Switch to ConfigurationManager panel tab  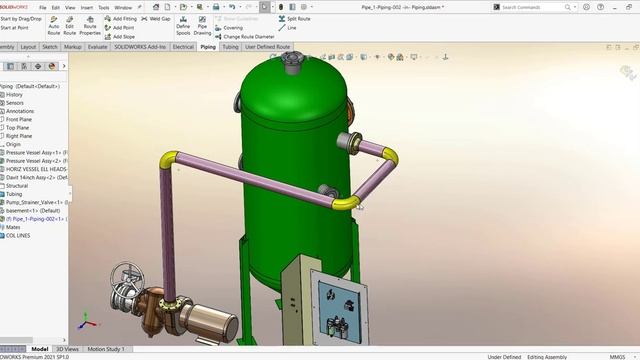click(24, 66)
